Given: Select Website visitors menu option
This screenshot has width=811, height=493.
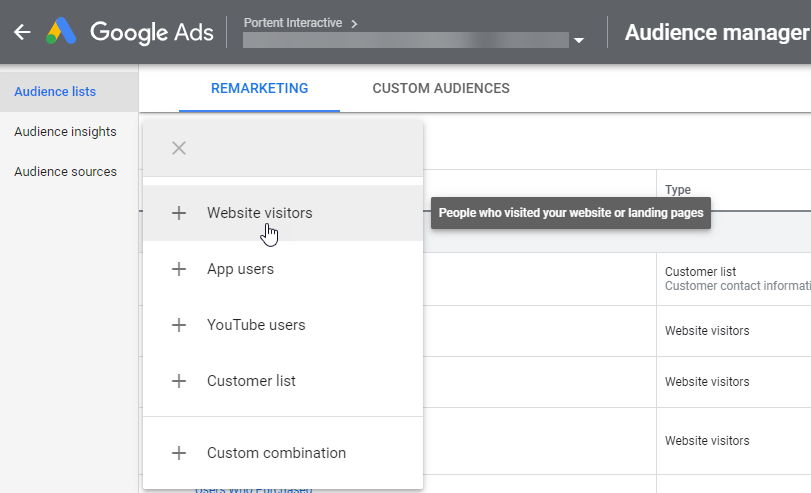Looking at the screenshot, I should point(283,213).
